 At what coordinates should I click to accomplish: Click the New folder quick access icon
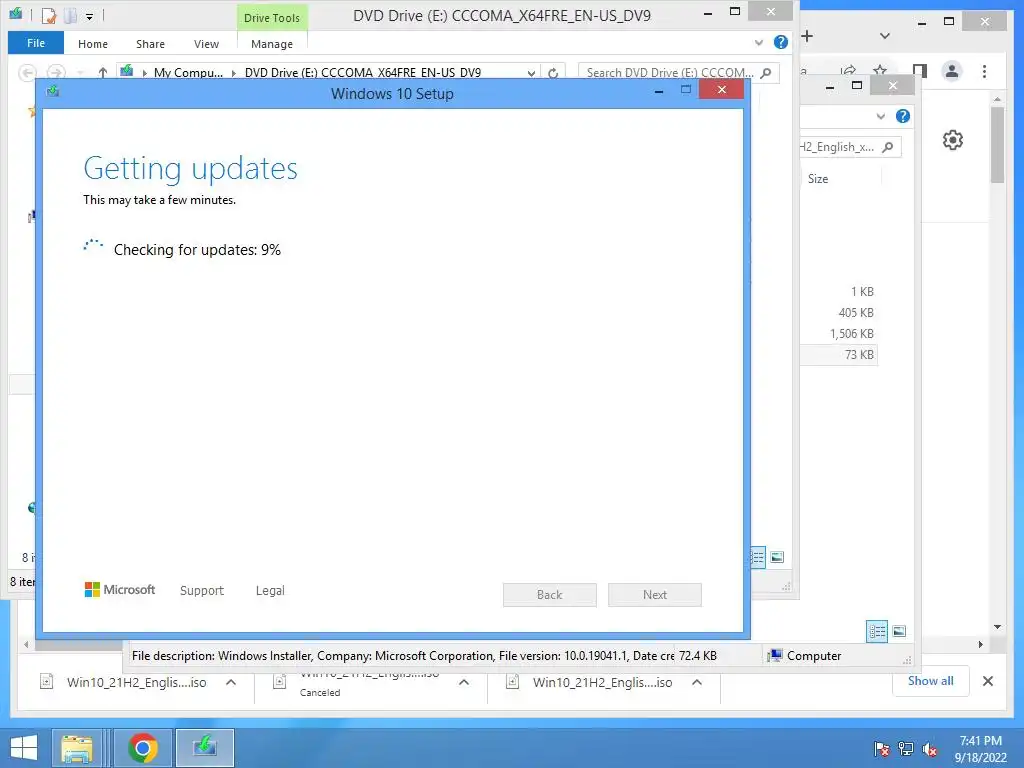tap(70, 16)
